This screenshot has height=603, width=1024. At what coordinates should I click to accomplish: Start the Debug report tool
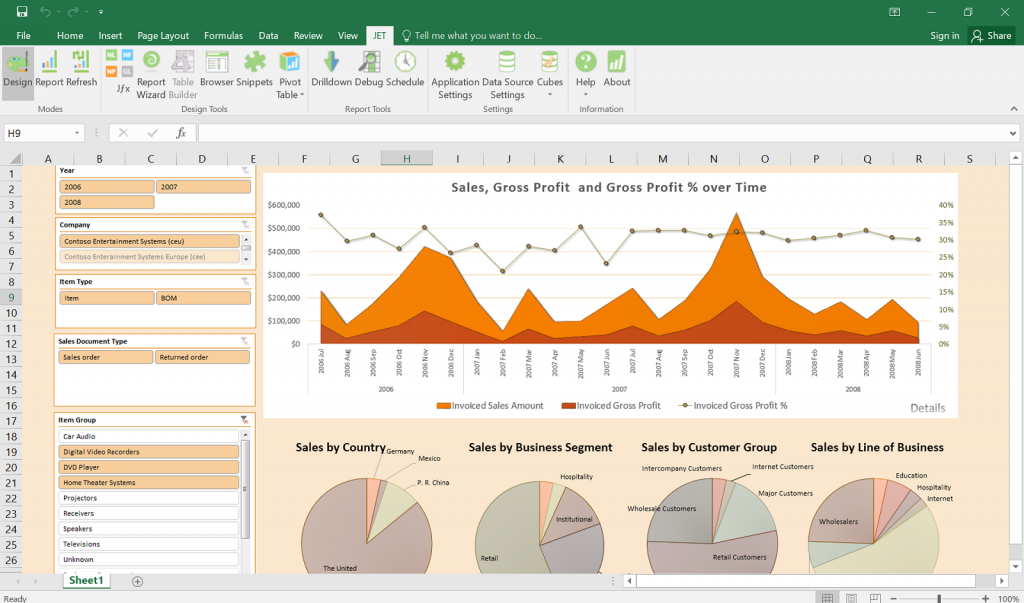(x=368, y=69)
